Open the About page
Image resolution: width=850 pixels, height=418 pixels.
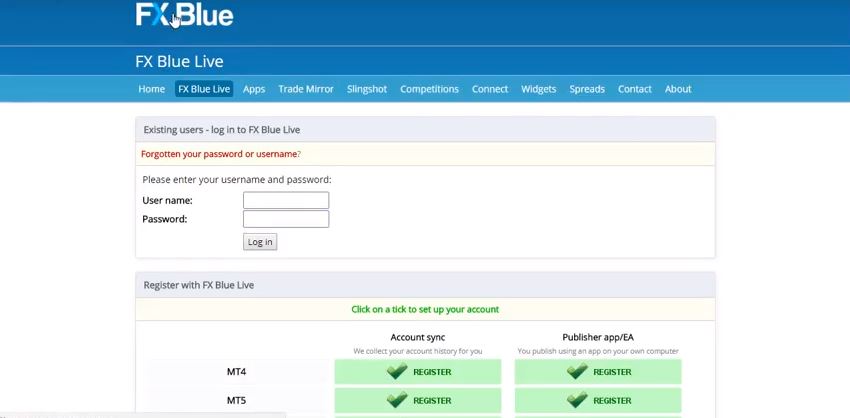coord(678,89)
